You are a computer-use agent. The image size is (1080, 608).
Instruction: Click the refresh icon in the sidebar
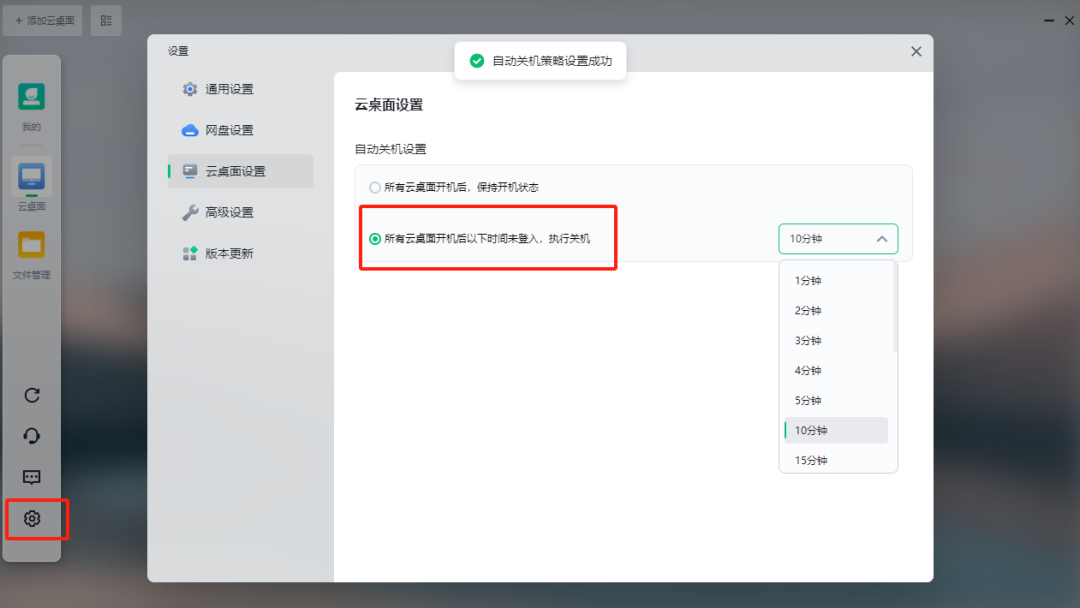tap(32, 395)
